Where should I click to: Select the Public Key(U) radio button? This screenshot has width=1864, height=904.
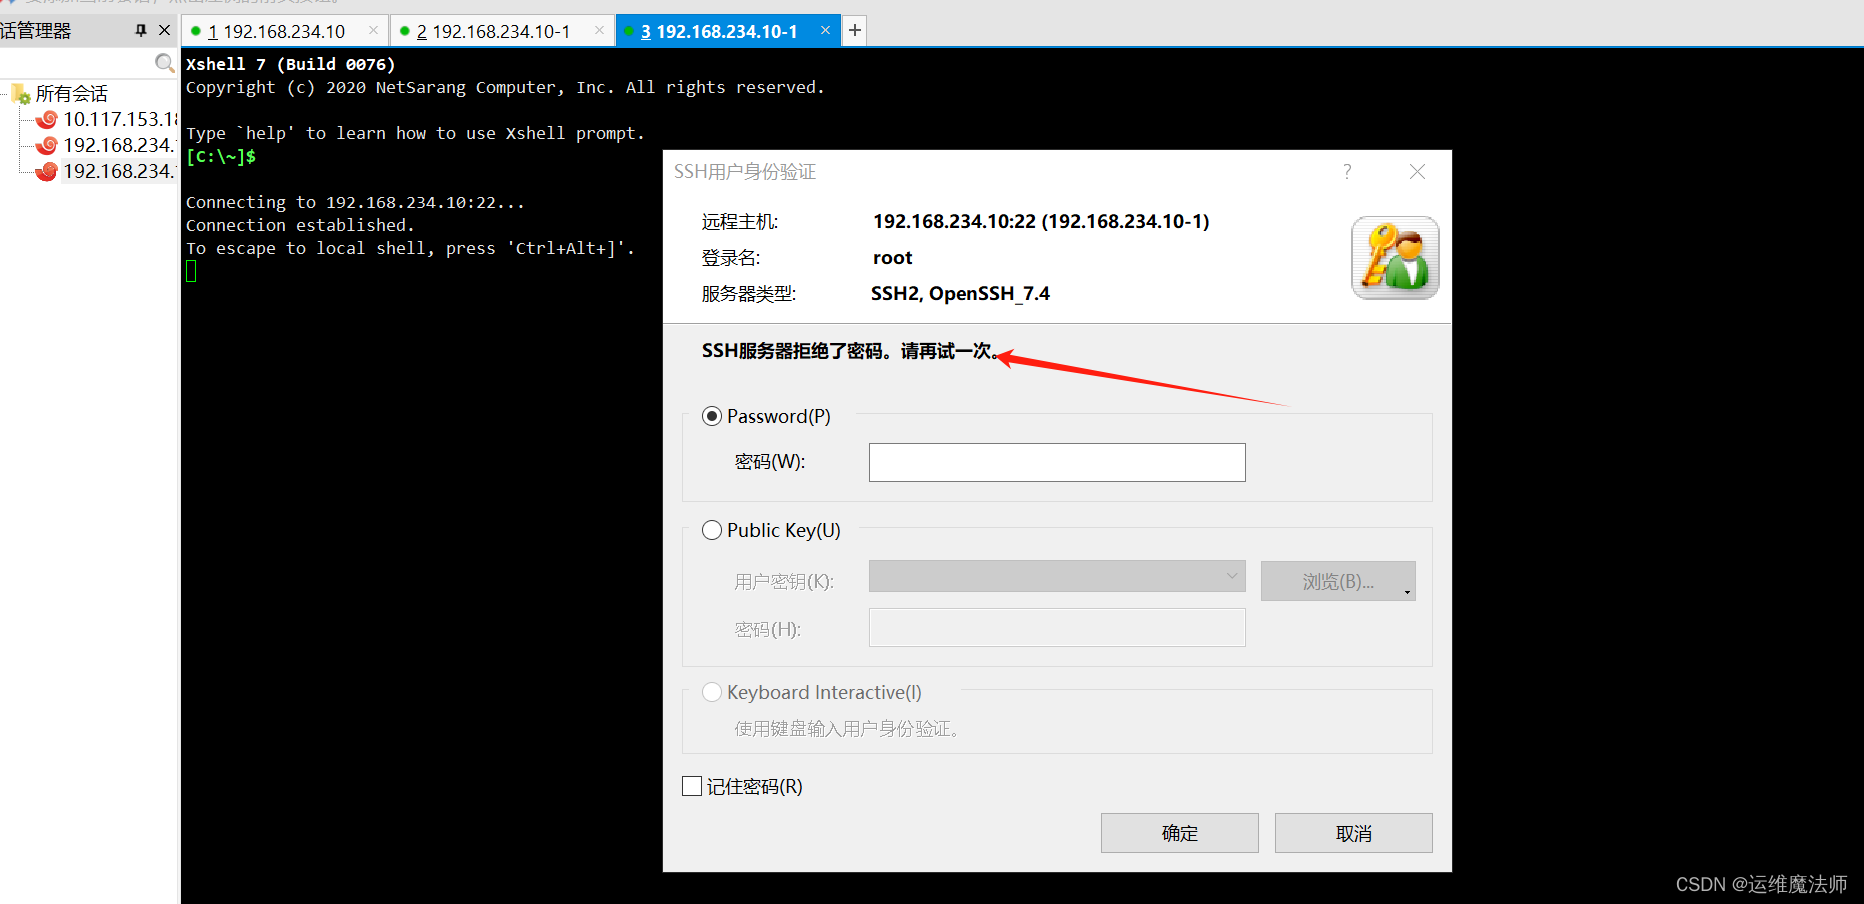712,530
